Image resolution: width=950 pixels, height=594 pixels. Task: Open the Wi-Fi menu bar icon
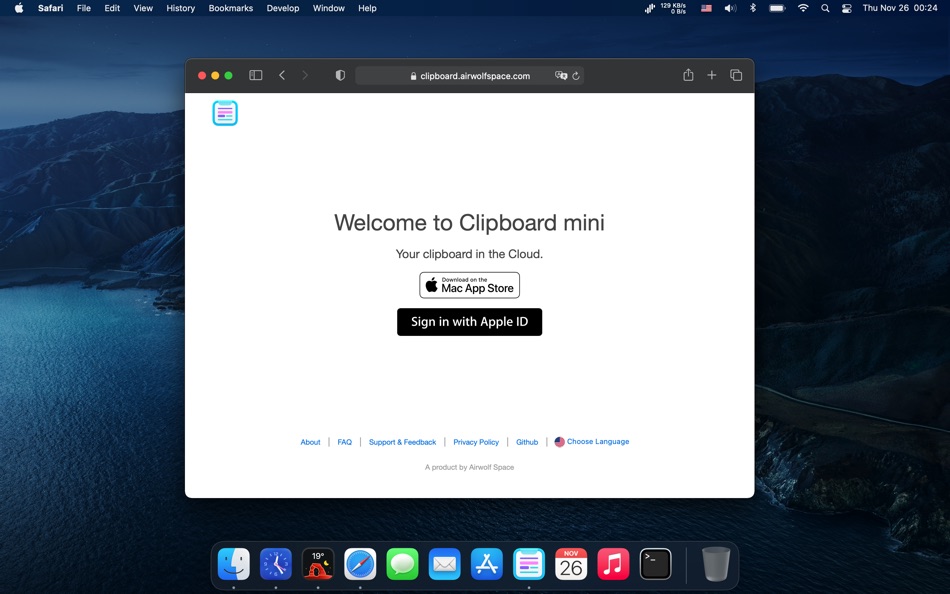803,8
